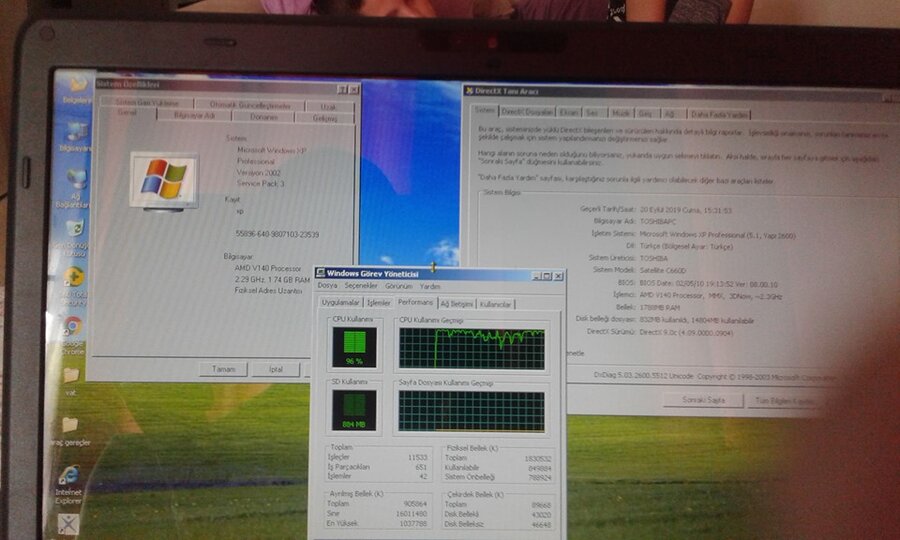
Task: Switch to the Müzik tab
Action: (619, 114)
